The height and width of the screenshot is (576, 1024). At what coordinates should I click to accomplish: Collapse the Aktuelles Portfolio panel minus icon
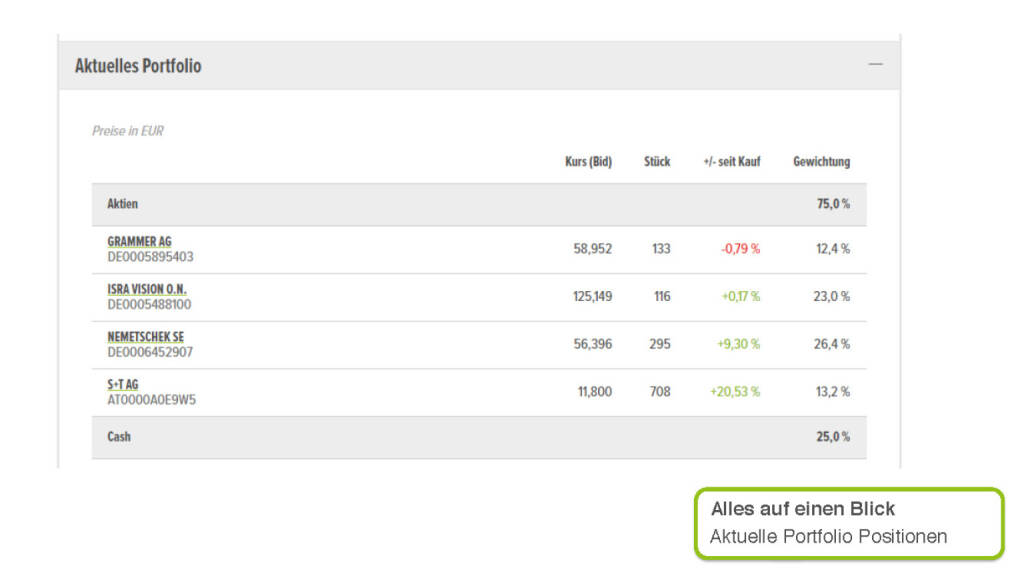pyautogui.click(x=875, y=65)
